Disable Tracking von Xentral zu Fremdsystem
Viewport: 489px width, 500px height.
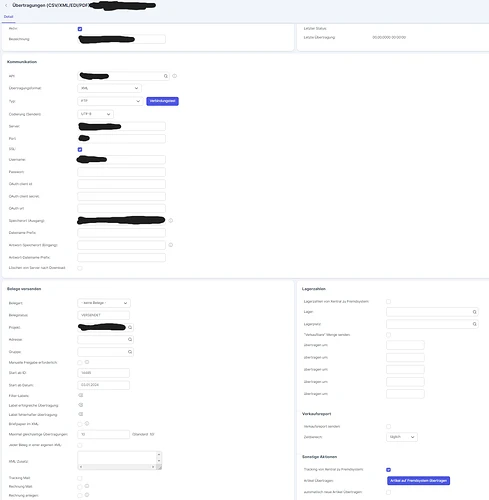[388, 470]
